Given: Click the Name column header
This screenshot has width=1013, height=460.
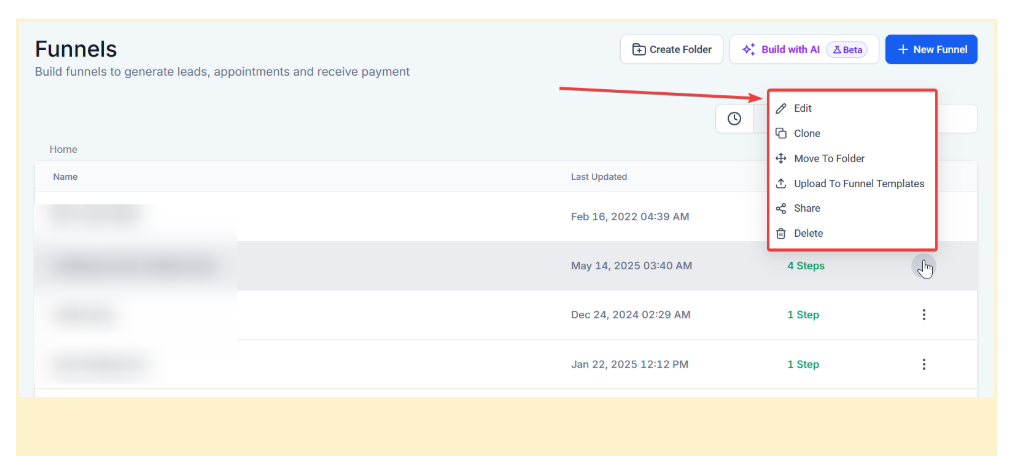Looking at the screenshot, I should click(65, 177).
